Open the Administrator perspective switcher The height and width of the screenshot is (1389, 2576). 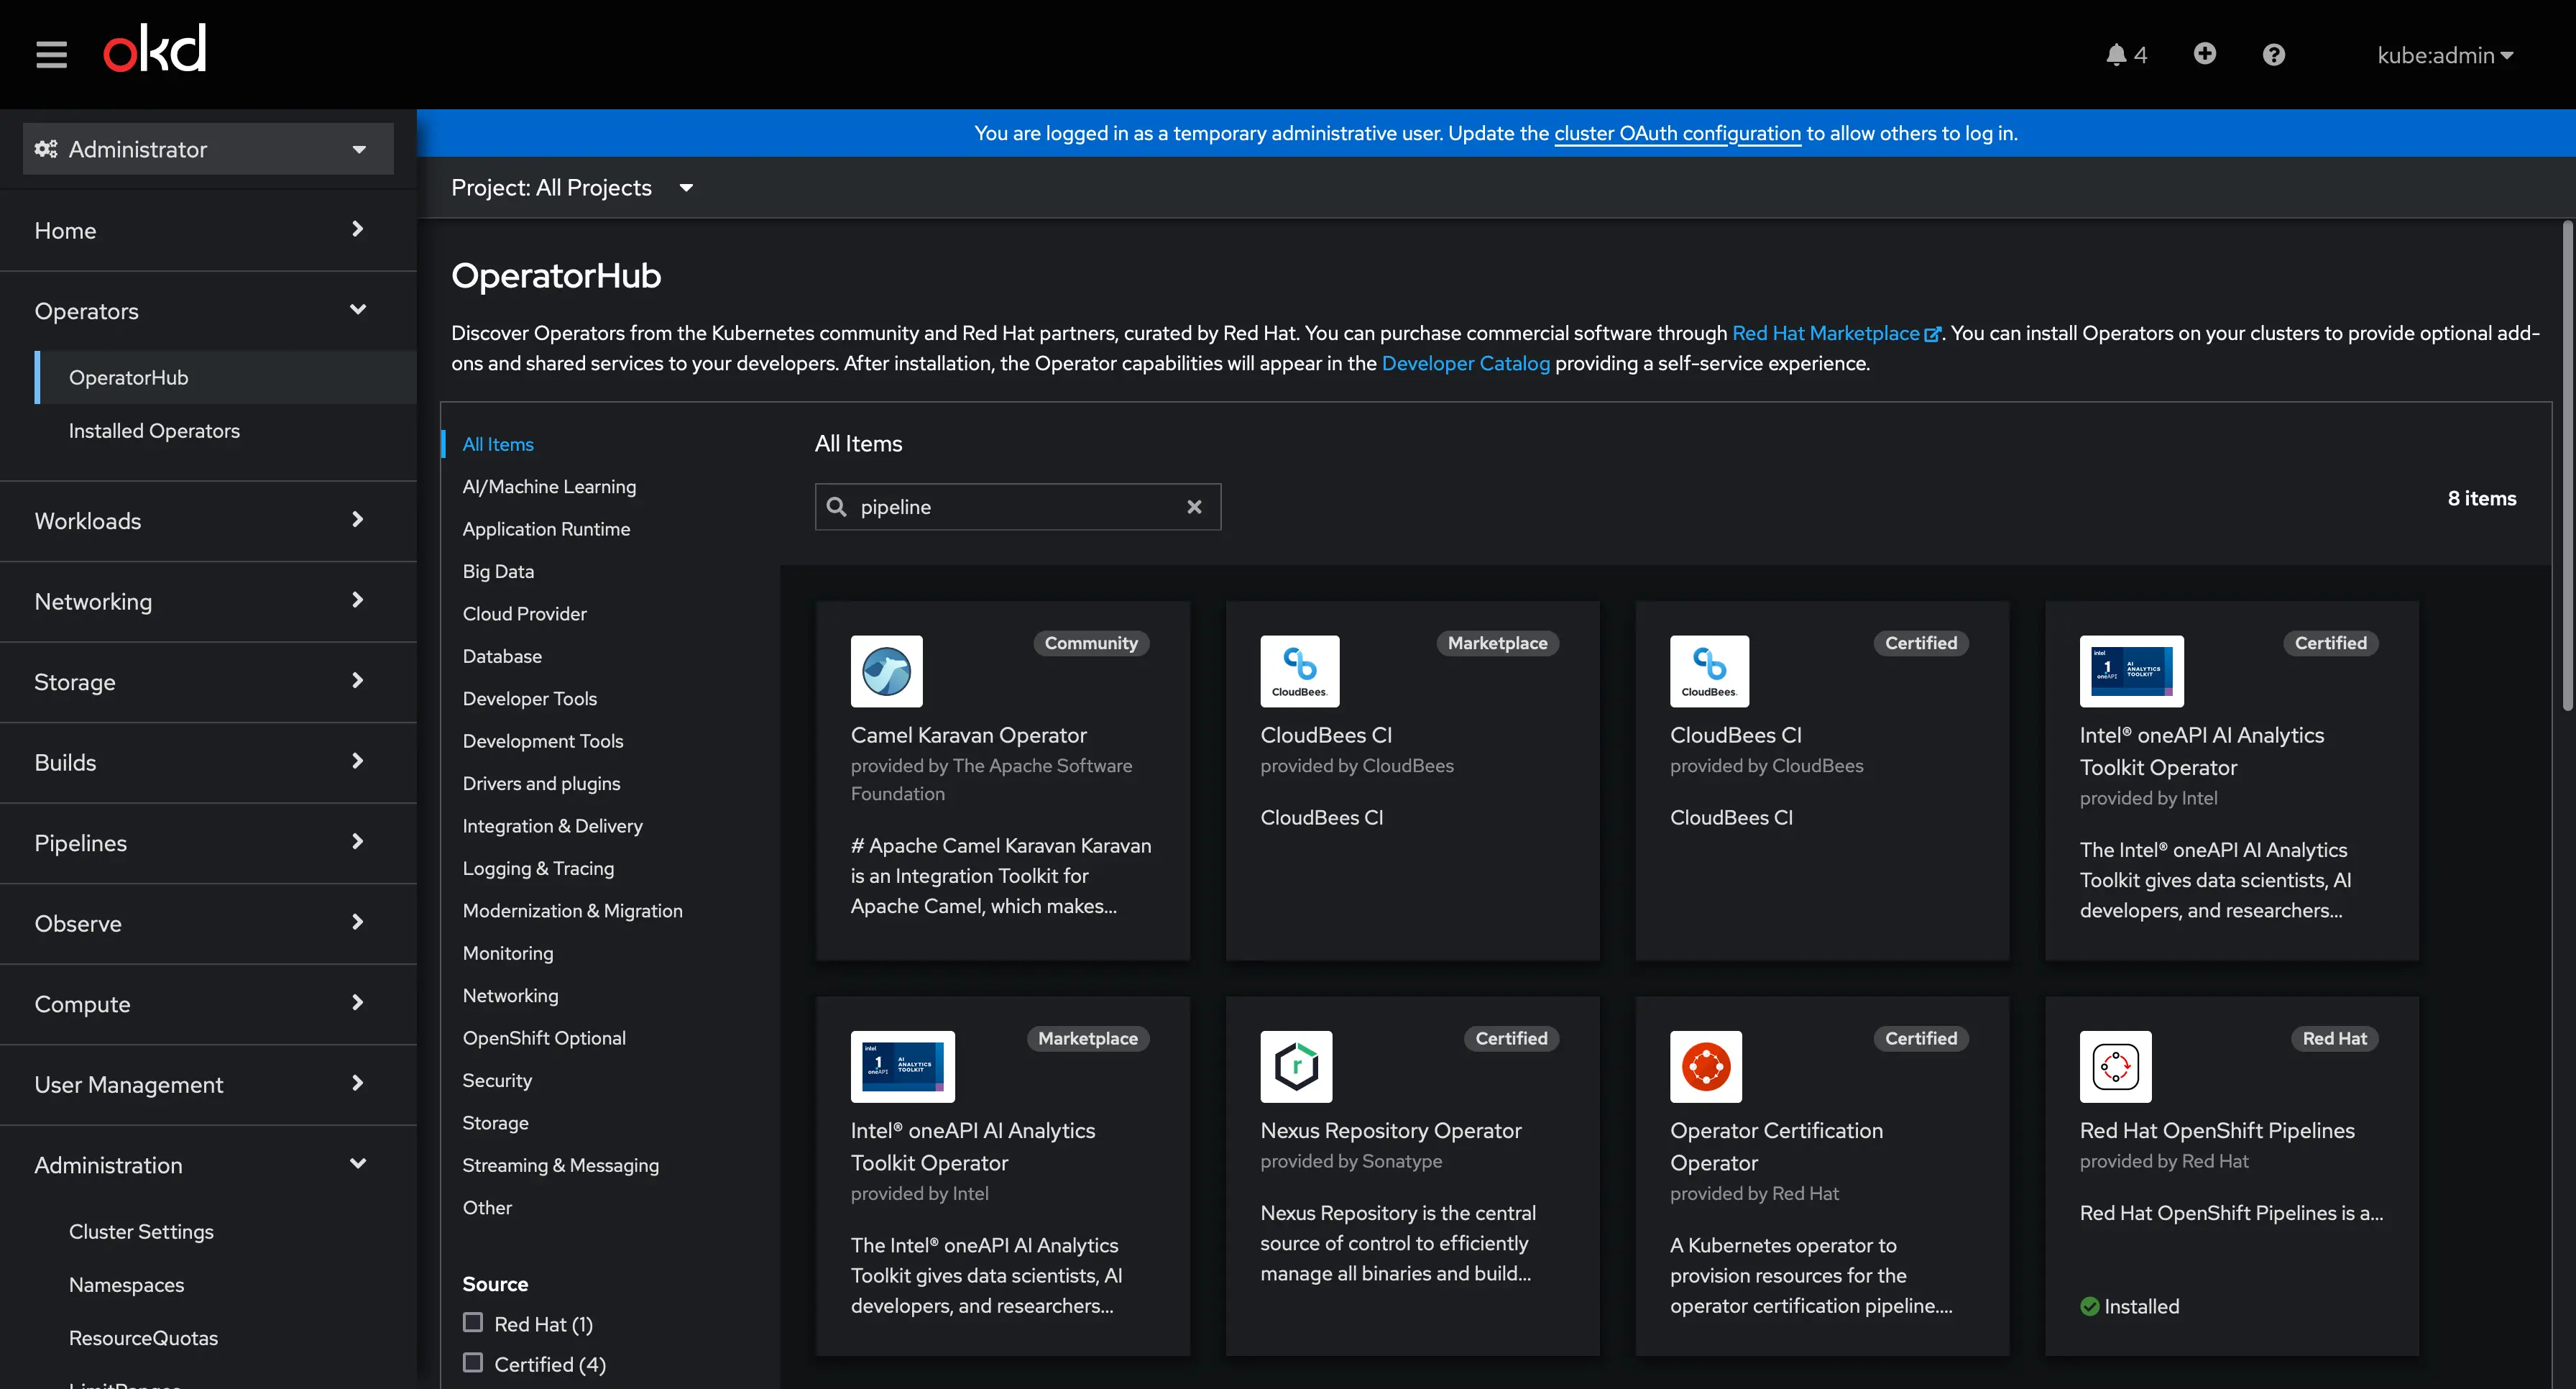(208, 149)
